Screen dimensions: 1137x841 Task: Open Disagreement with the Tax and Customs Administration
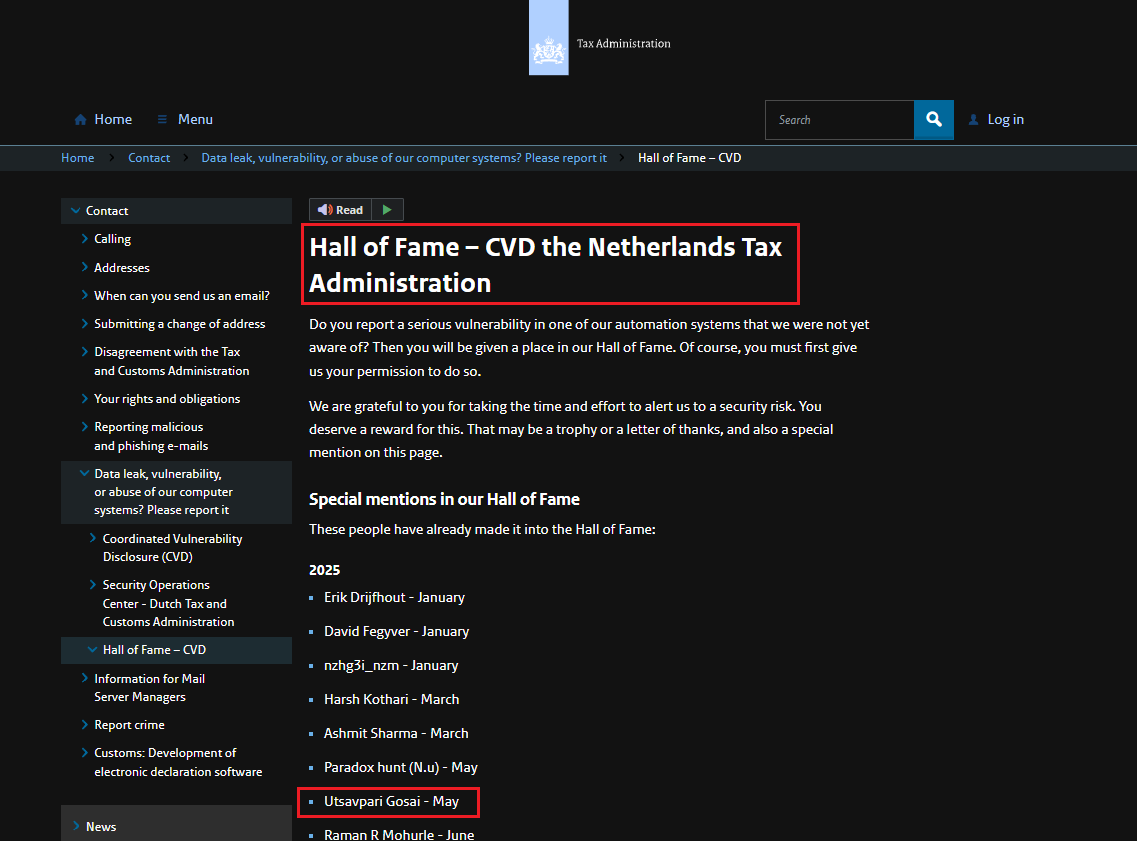[172, 361]
